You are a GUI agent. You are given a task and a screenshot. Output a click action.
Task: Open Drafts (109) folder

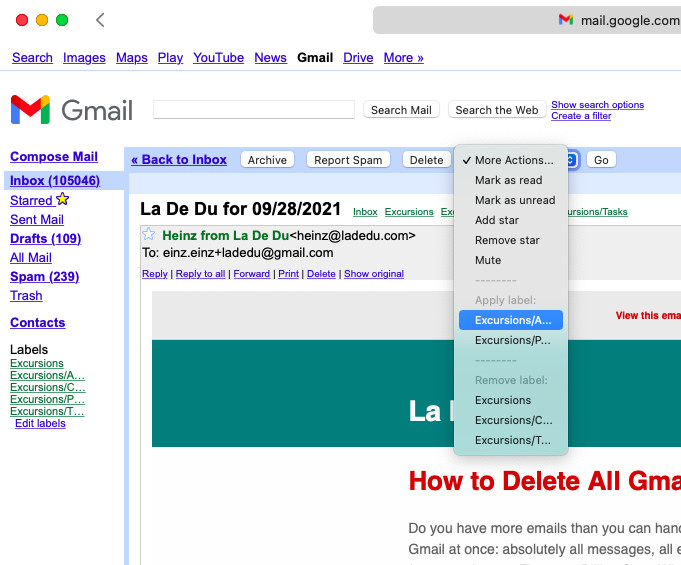[46, 238]
